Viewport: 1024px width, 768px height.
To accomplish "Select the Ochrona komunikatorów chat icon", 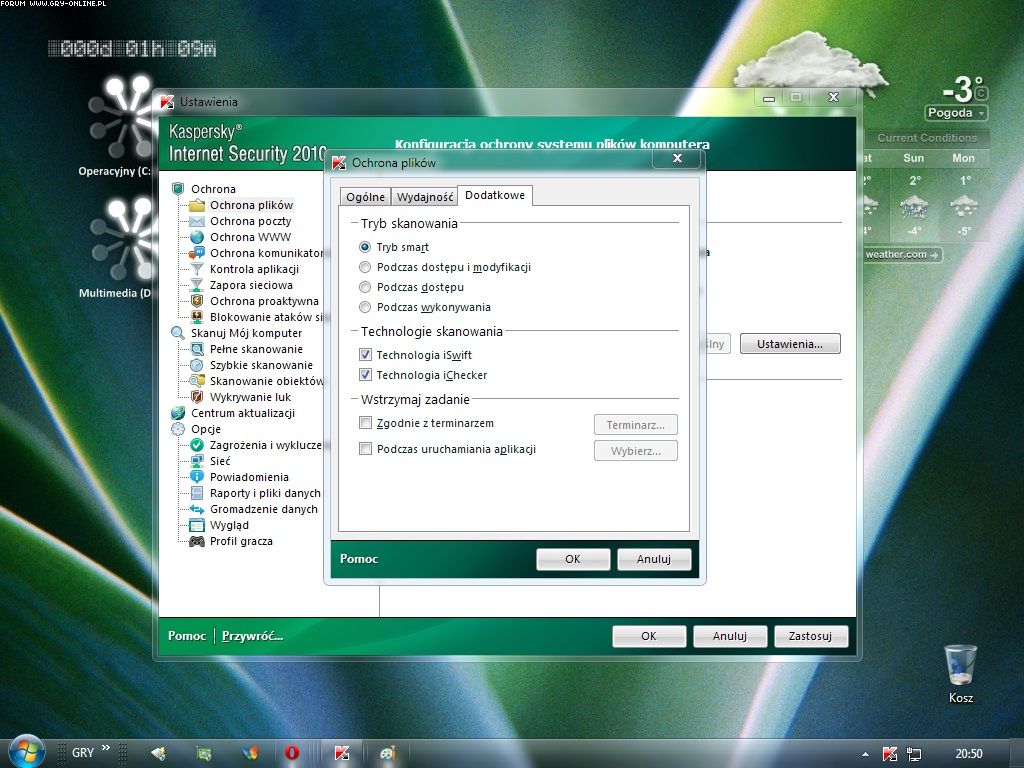I will pyautogui.click(x=197, y=253).
